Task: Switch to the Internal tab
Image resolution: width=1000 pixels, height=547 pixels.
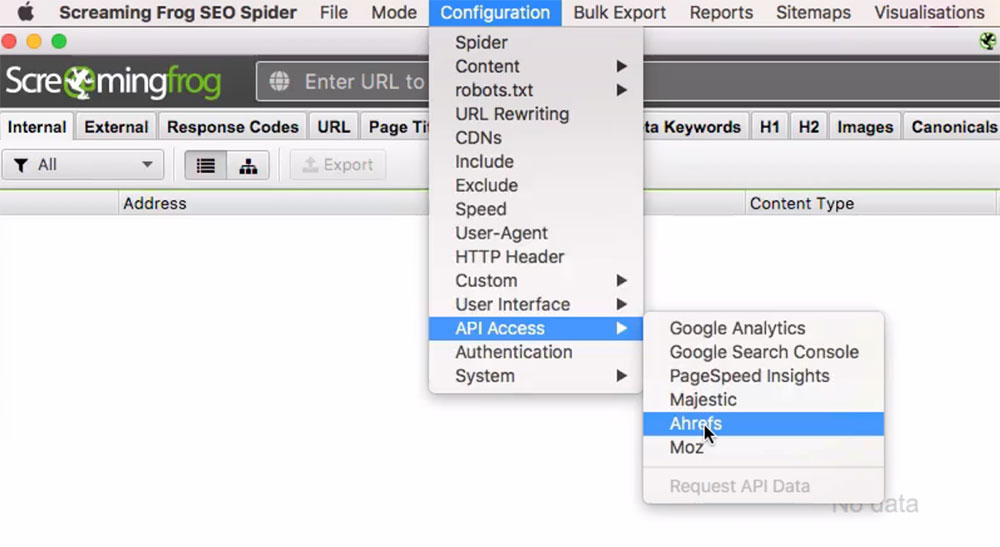Action: [37, 127]
